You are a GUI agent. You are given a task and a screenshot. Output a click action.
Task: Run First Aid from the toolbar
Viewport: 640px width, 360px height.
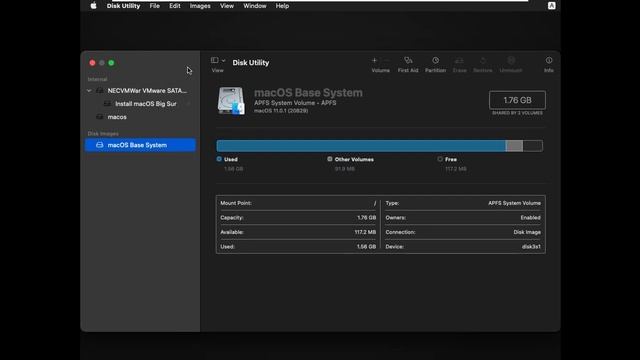point(408,60)
